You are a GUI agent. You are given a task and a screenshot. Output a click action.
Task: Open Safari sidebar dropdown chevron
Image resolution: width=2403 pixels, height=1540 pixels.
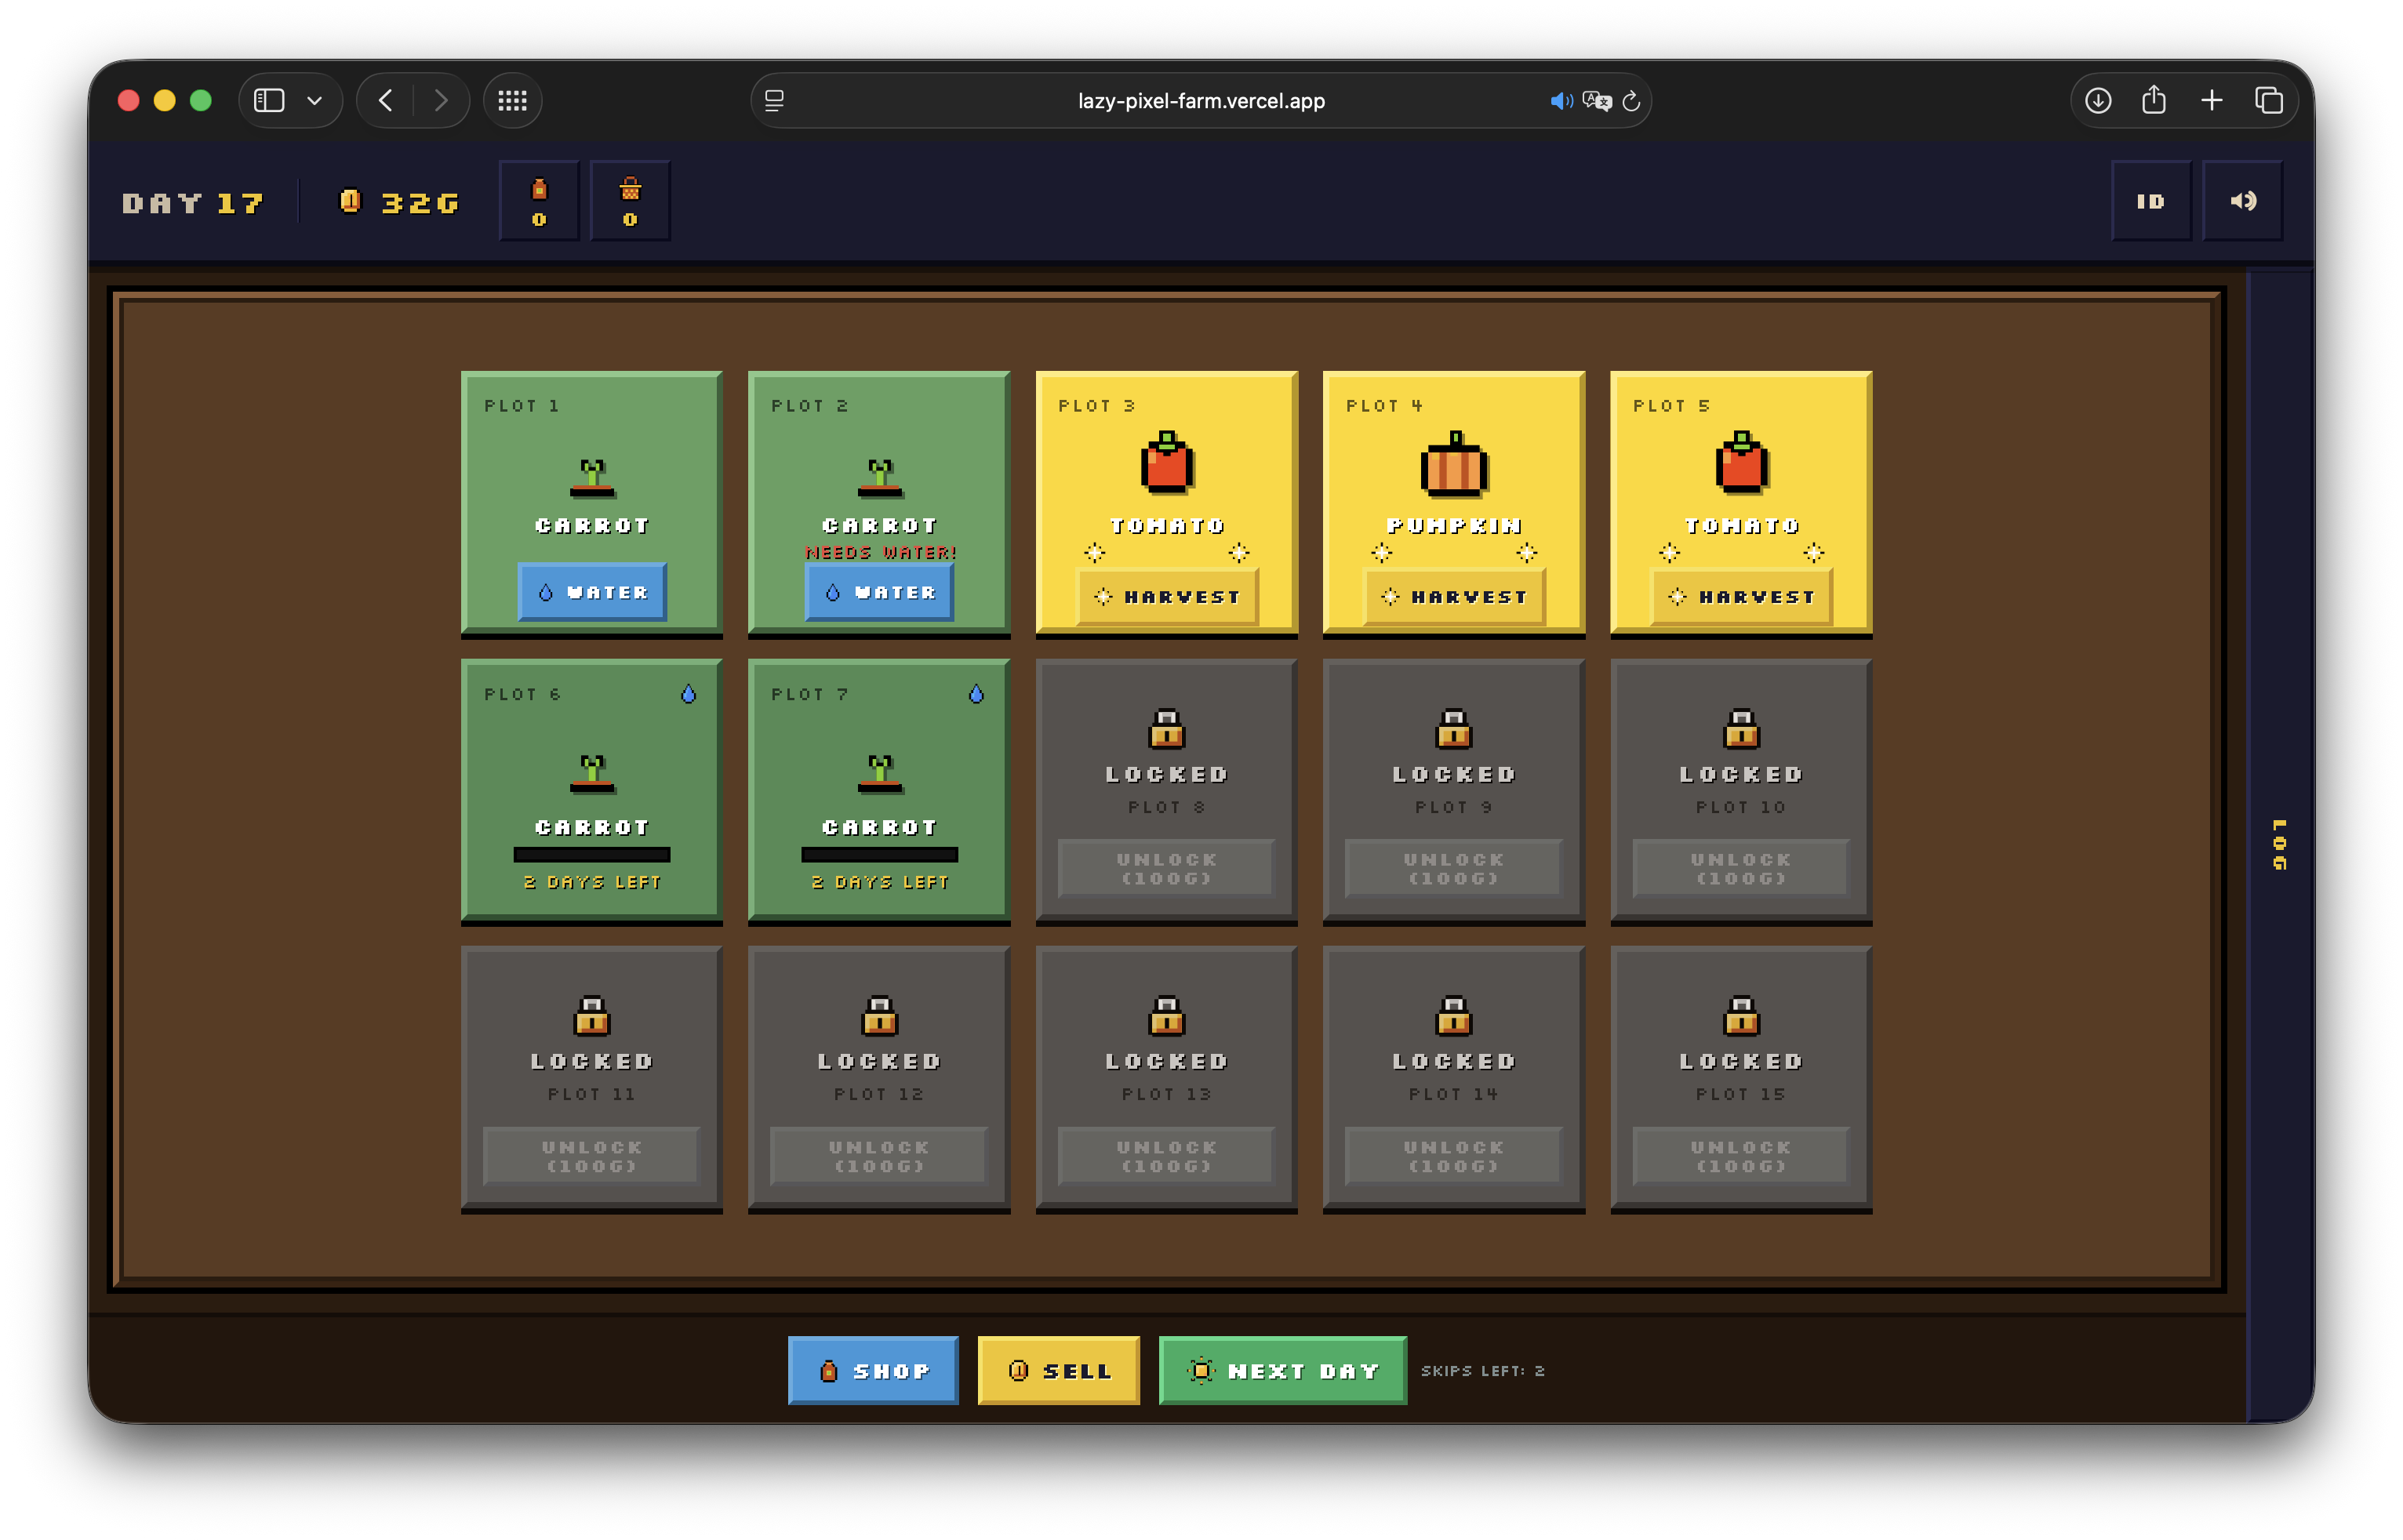tap(315, 101)
